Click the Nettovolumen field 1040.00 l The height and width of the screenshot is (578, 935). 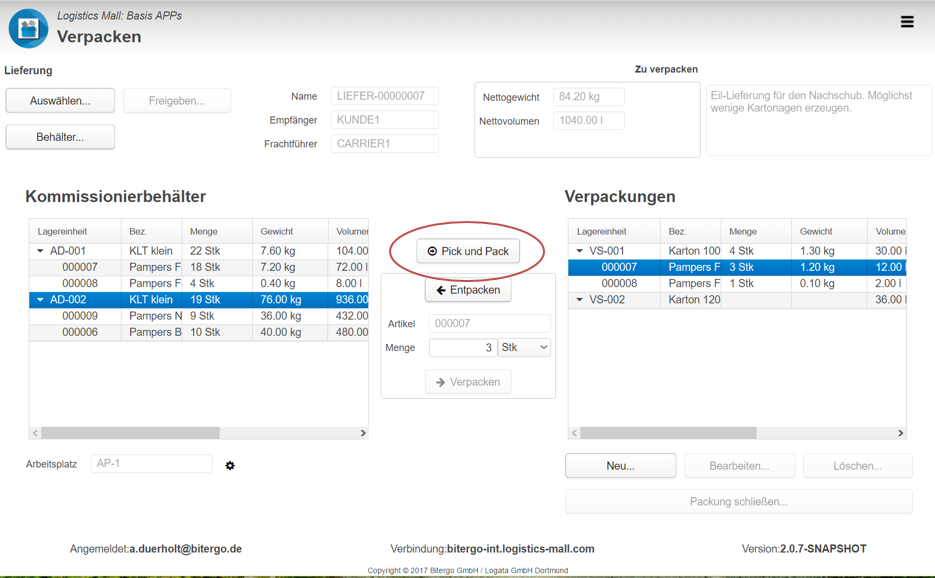point(589,120)
